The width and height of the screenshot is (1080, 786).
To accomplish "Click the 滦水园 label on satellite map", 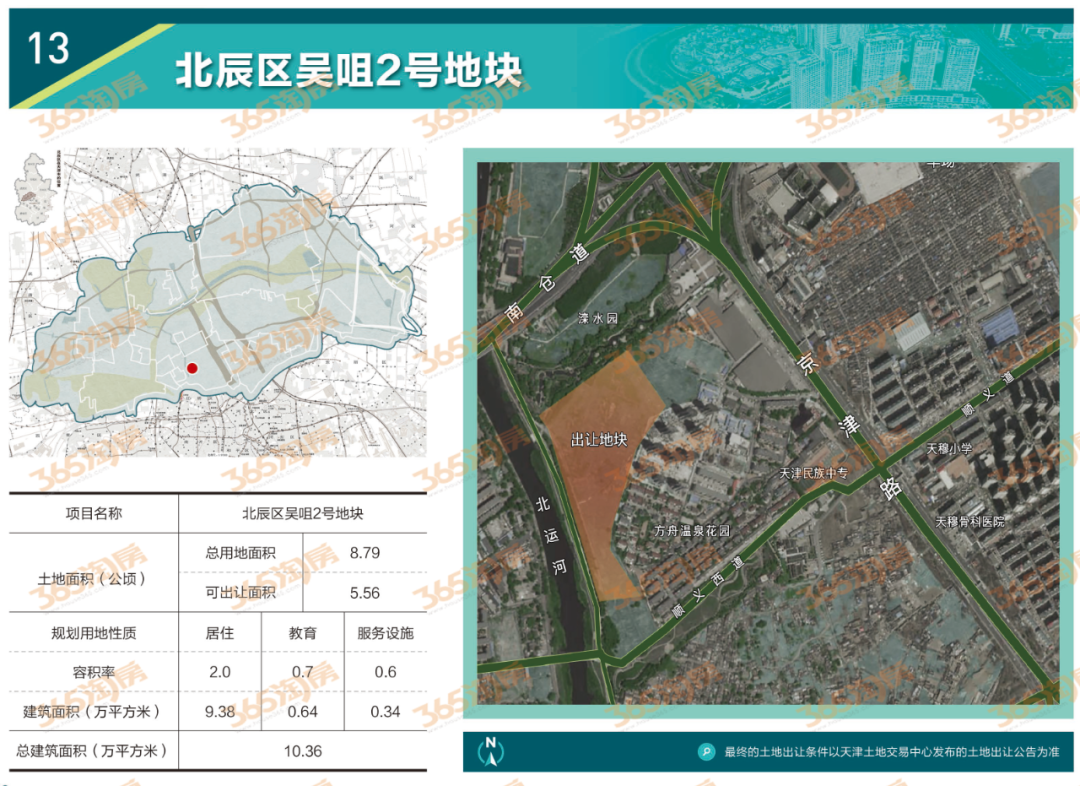I will tap(598, 318).
